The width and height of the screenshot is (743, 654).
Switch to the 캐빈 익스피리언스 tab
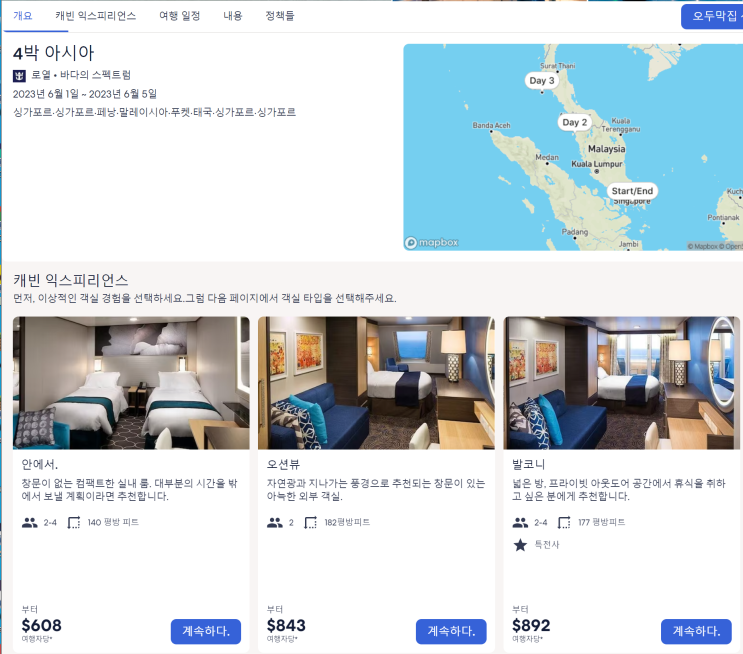96,16
